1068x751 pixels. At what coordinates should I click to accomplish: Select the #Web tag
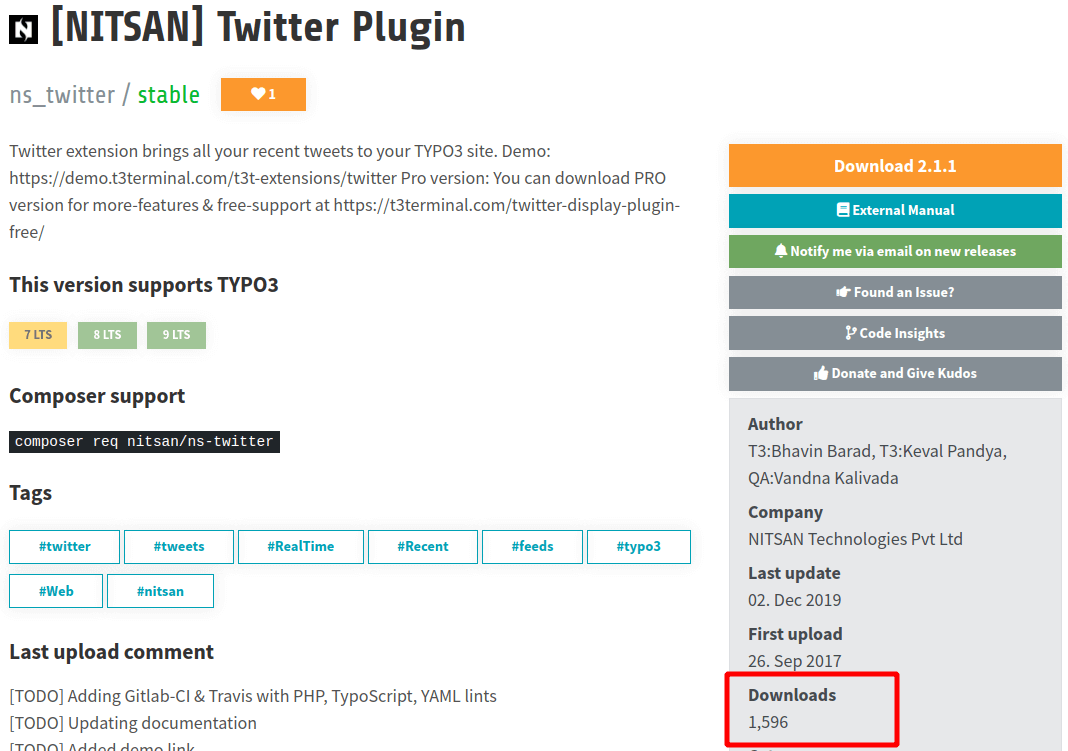pos(56,591)
